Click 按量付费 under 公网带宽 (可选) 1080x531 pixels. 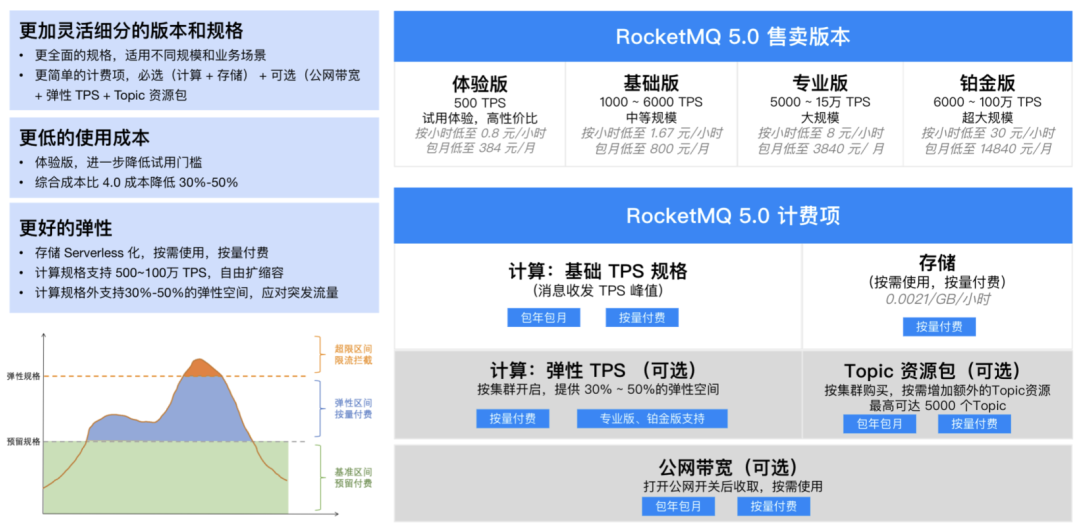(x=773, y=507)
